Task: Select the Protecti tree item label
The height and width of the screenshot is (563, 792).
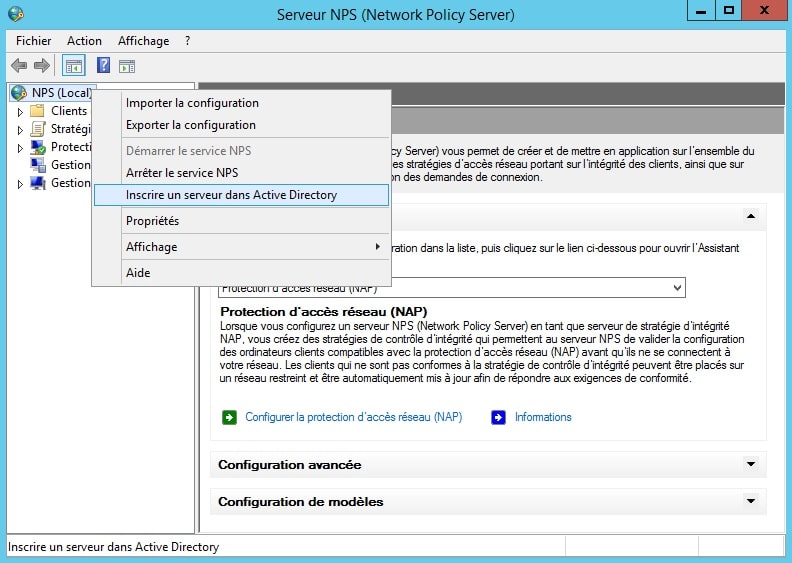Action: (71, 147)
